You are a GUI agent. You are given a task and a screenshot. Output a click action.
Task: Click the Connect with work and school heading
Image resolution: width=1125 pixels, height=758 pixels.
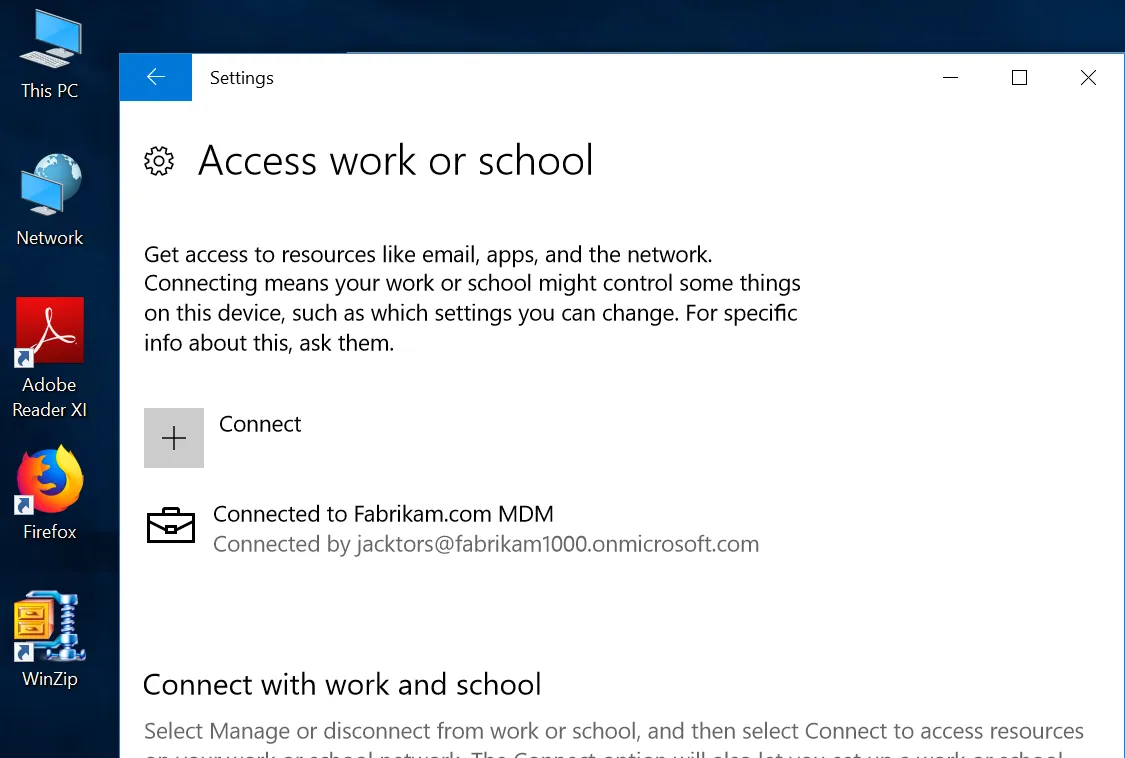click(x=342, y=685)
